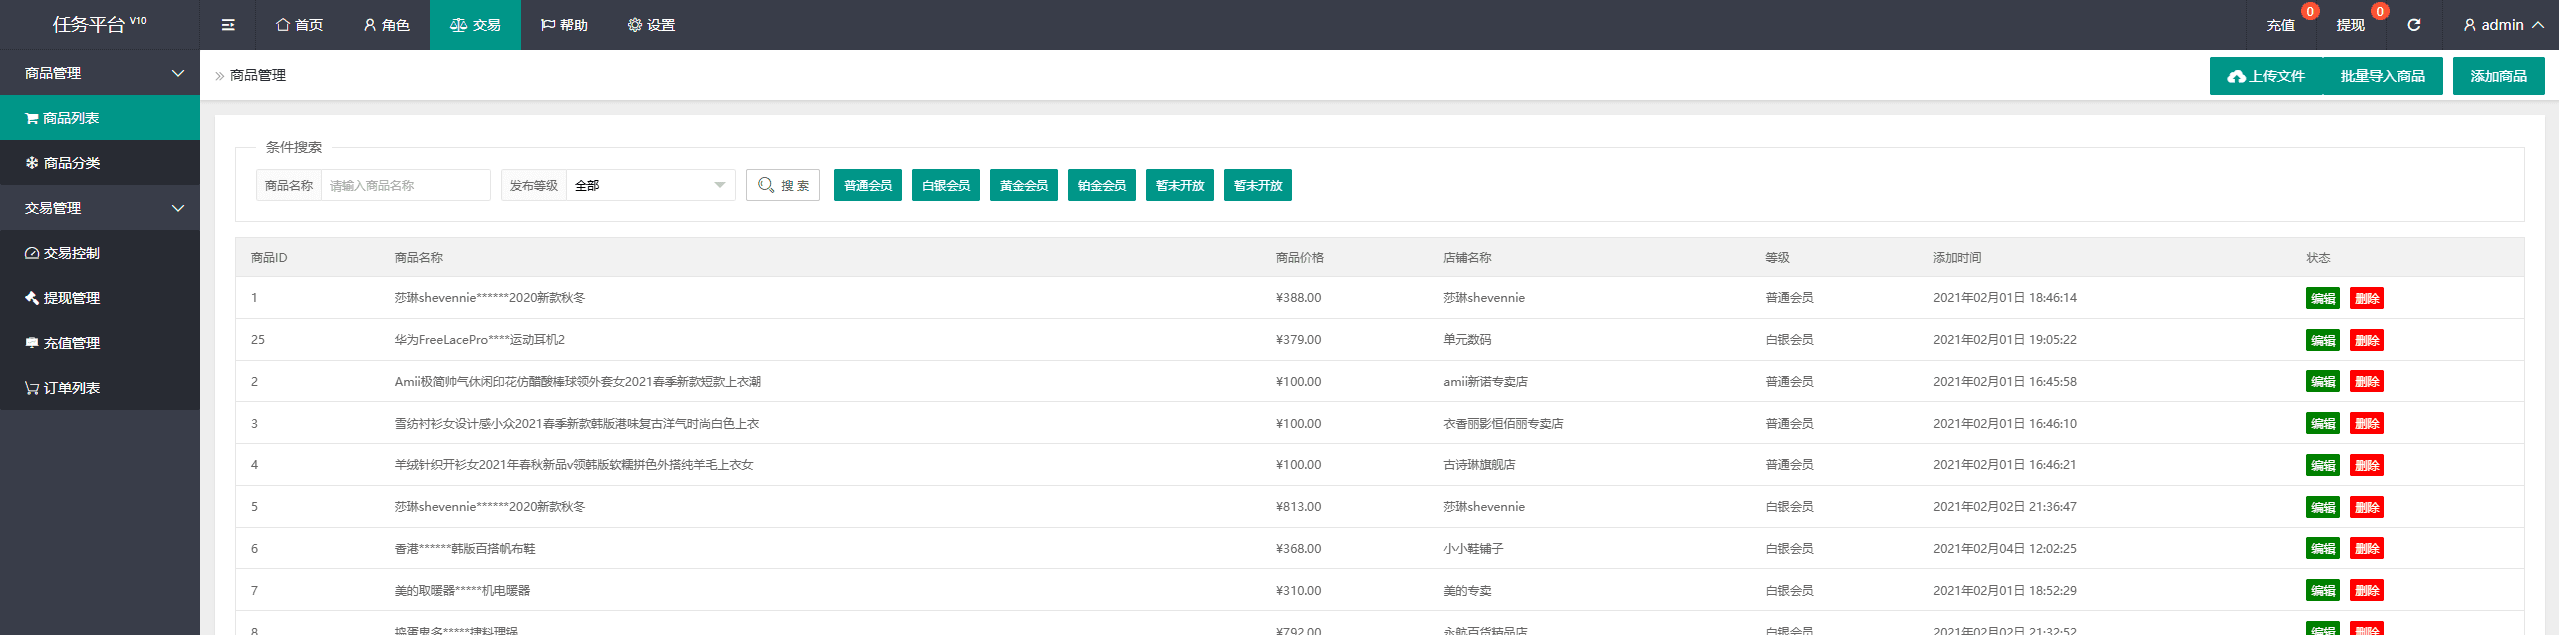
Task: Open 提现 notifications in top bar
Action: tap(2351, 25)
